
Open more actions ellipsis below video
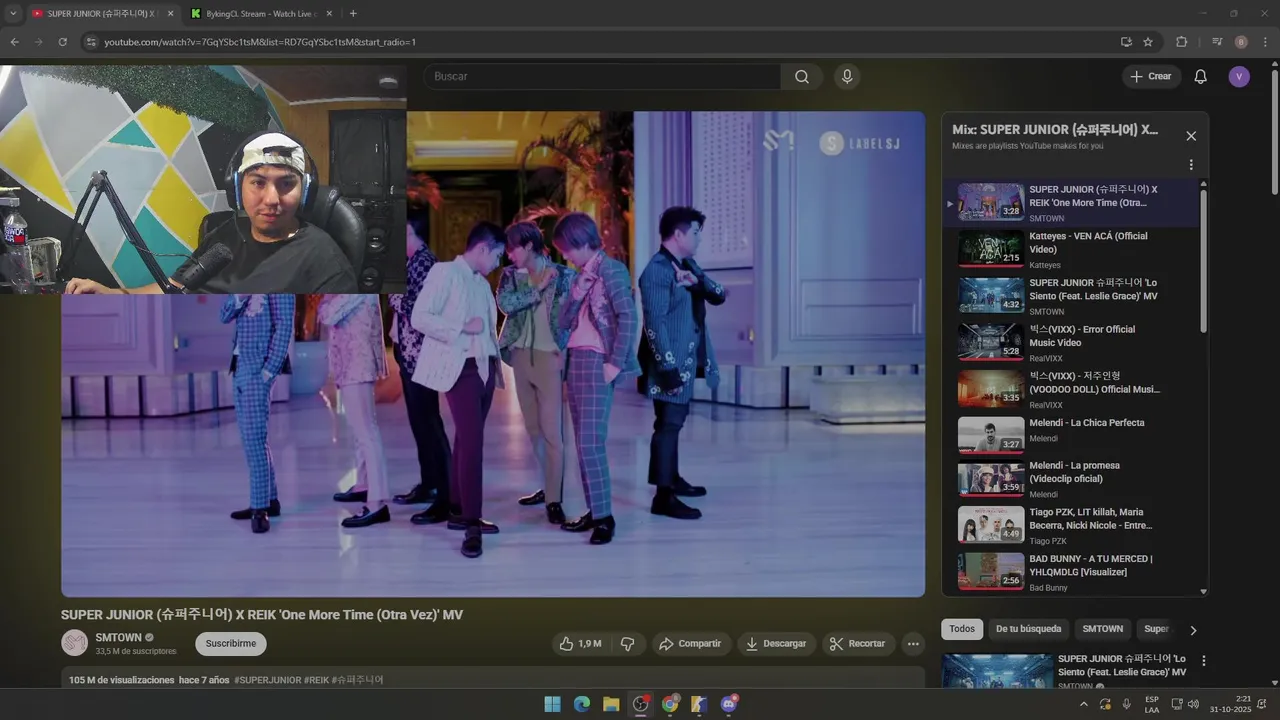click(913, 644)
